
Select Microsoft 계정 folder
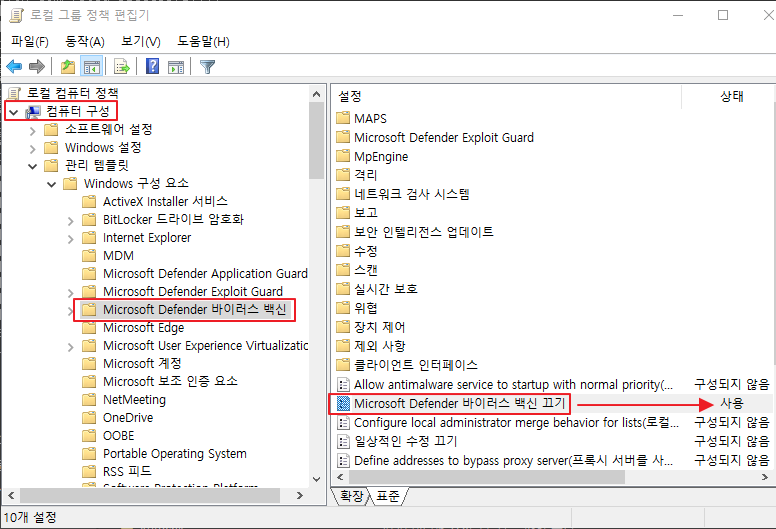coord(142,364)
